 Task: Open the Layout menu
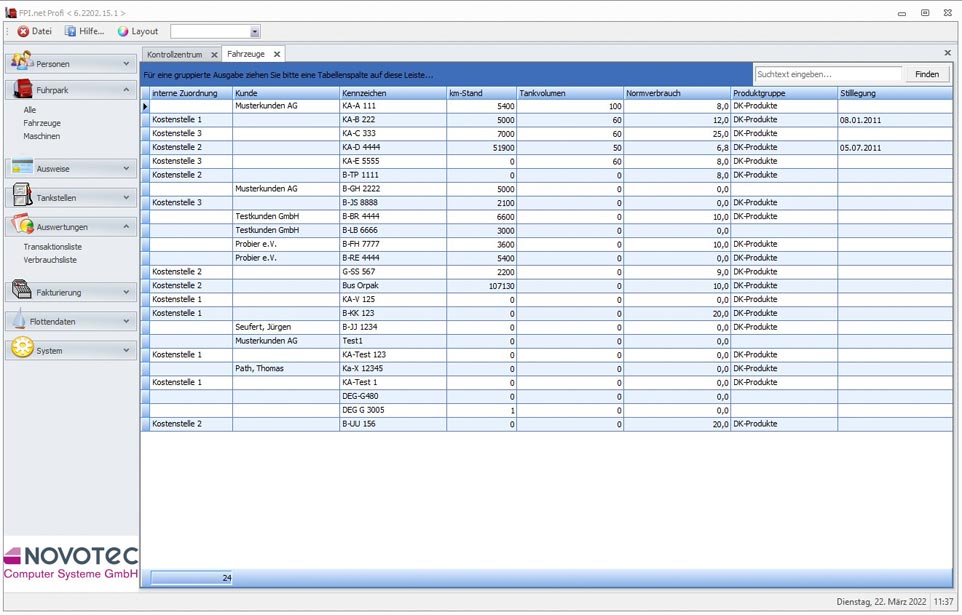138,32
